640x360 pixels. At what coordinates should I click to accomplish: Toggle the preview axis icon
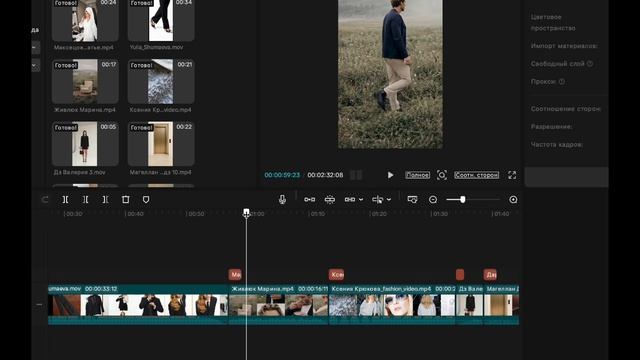378,200
